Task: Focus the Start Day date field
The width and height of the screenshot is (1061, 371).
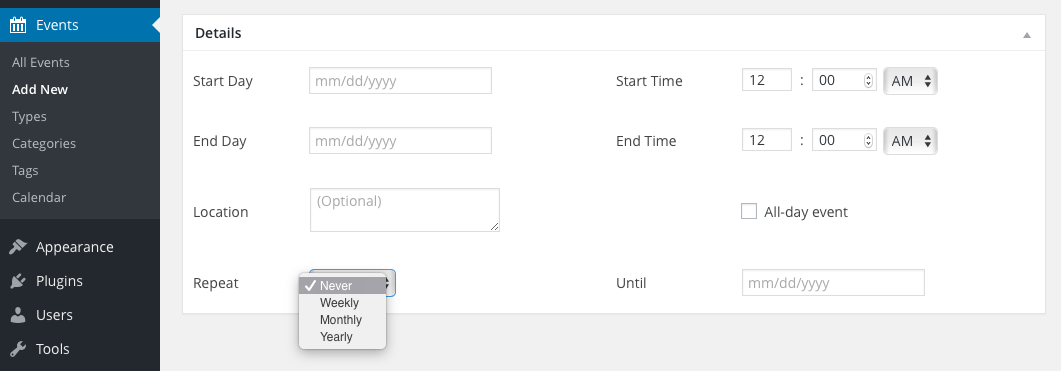Action: point(401,81)
